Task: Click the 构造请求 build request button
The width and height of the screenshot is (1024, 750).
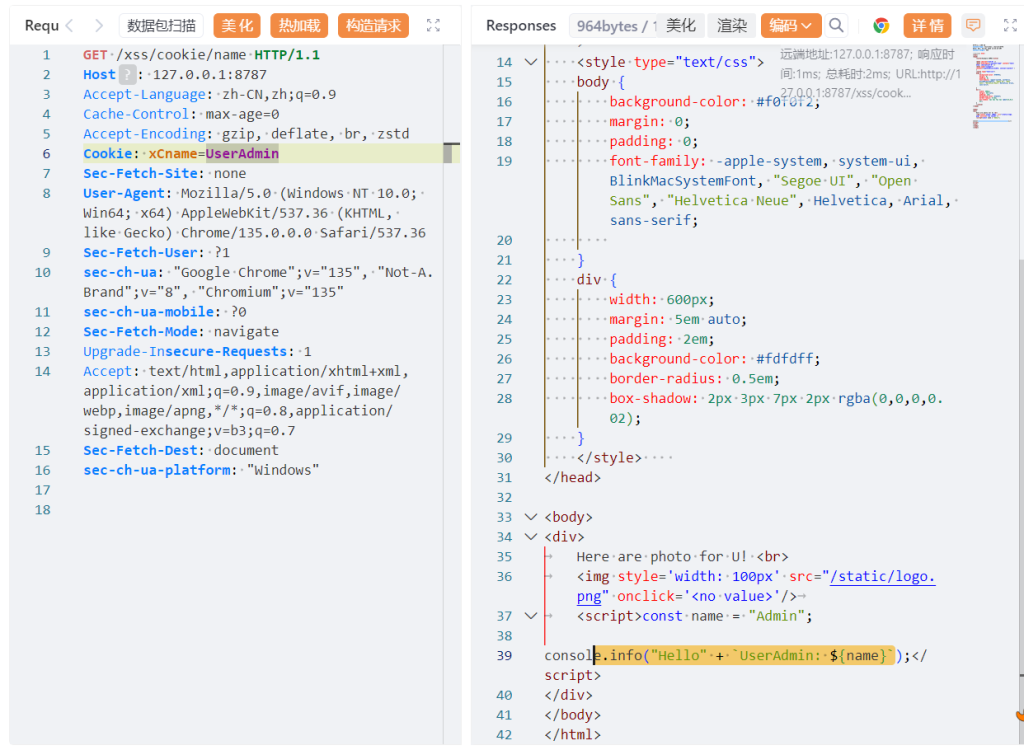Action: click(x=373, y=26)
